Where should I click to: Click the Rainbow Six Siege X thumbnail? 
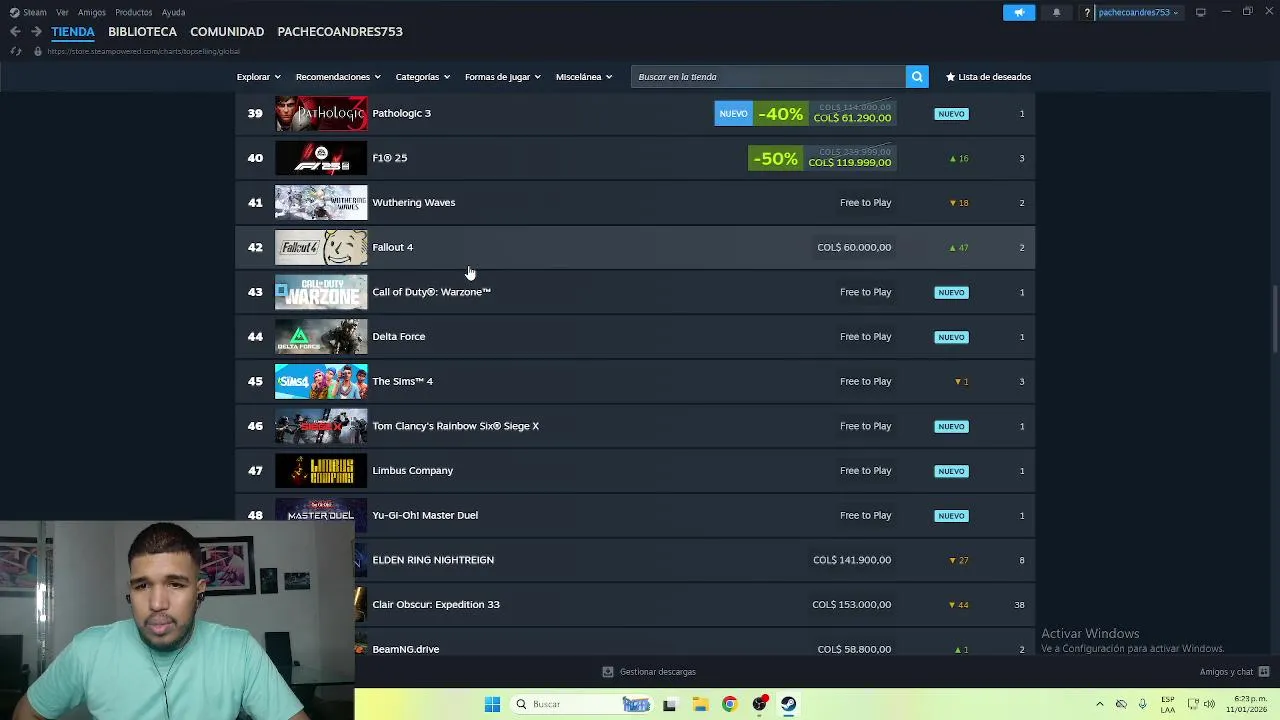[321, 426]
